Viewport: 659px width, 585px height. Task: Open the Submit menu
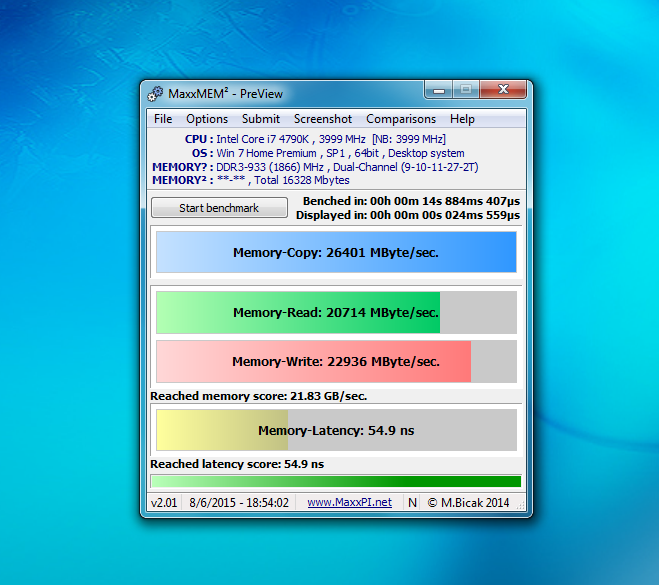pos(261,119)
